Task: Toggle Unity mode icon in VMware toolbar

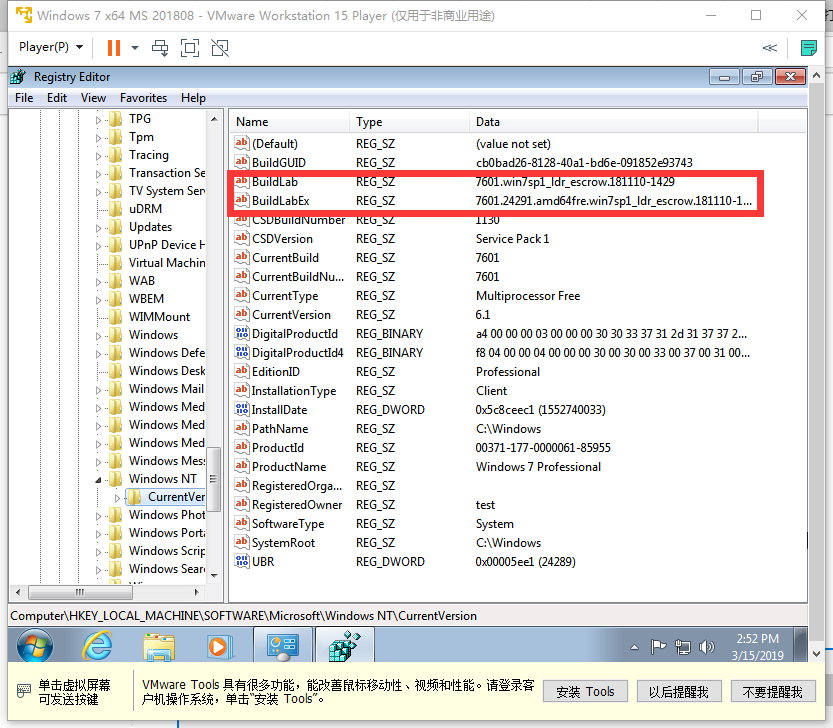Action: [x=220, y=48]
